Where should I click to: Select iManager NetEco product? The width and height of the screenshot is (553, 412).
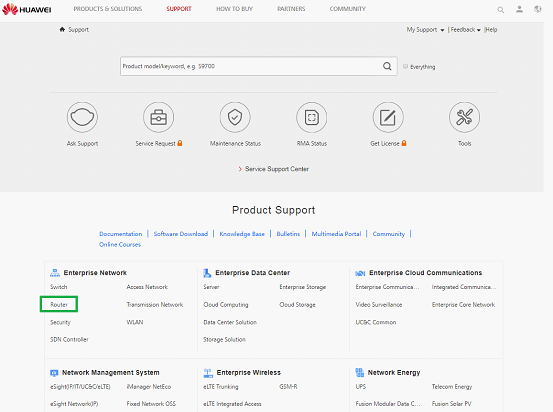point(148,387)
